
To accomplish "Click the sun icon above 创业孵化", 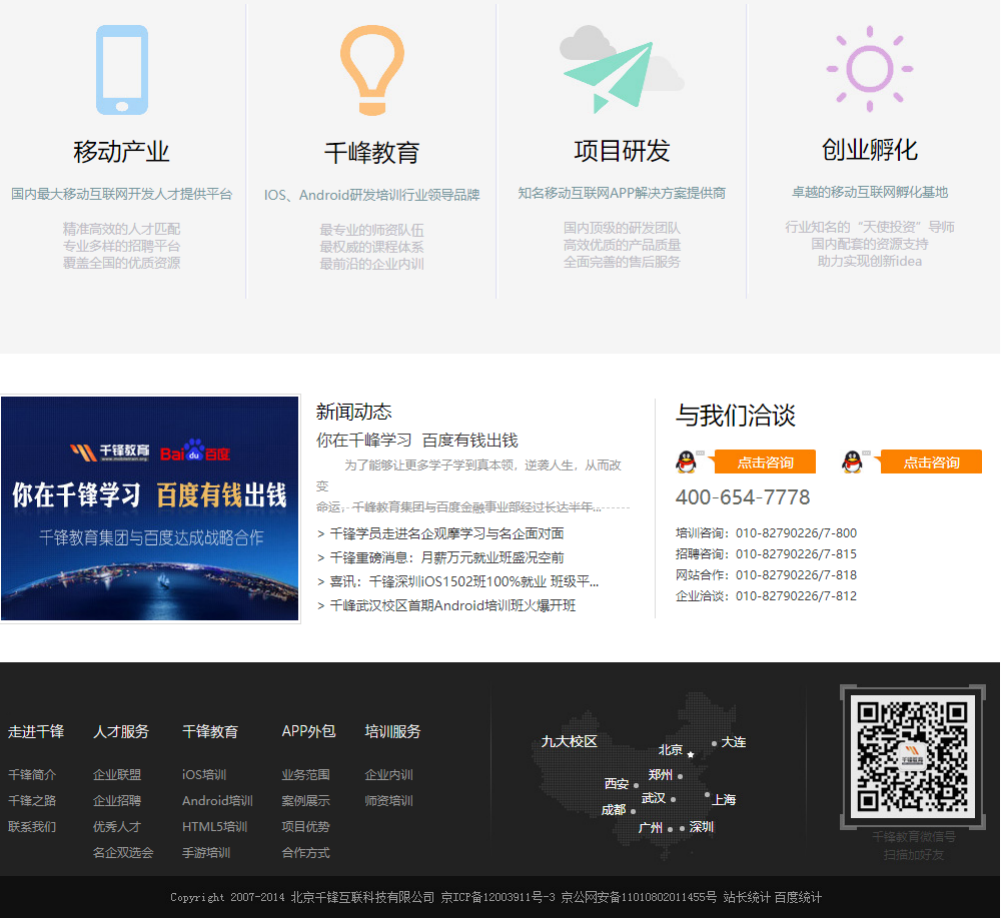I will (868, 68).
